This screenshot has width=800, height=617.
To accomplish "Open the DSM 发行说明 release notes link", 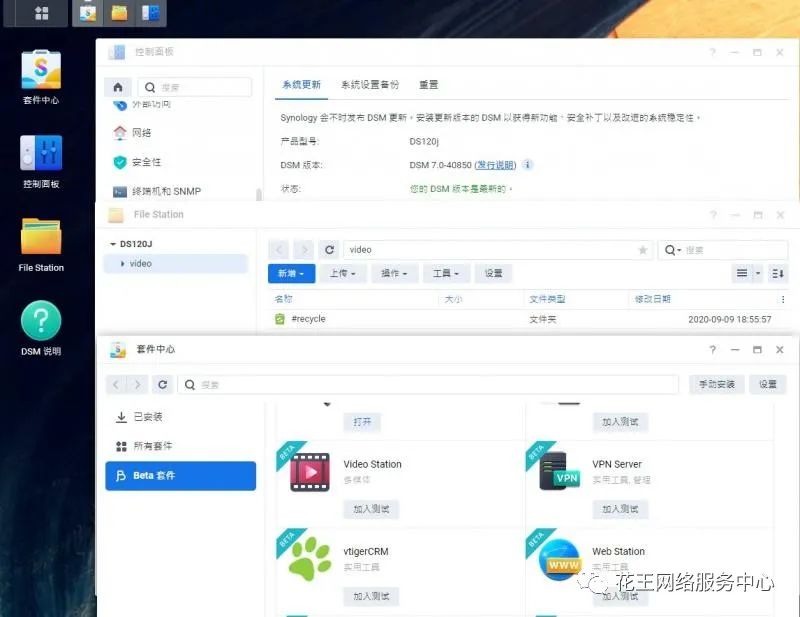I will click(x=495, y=165).
